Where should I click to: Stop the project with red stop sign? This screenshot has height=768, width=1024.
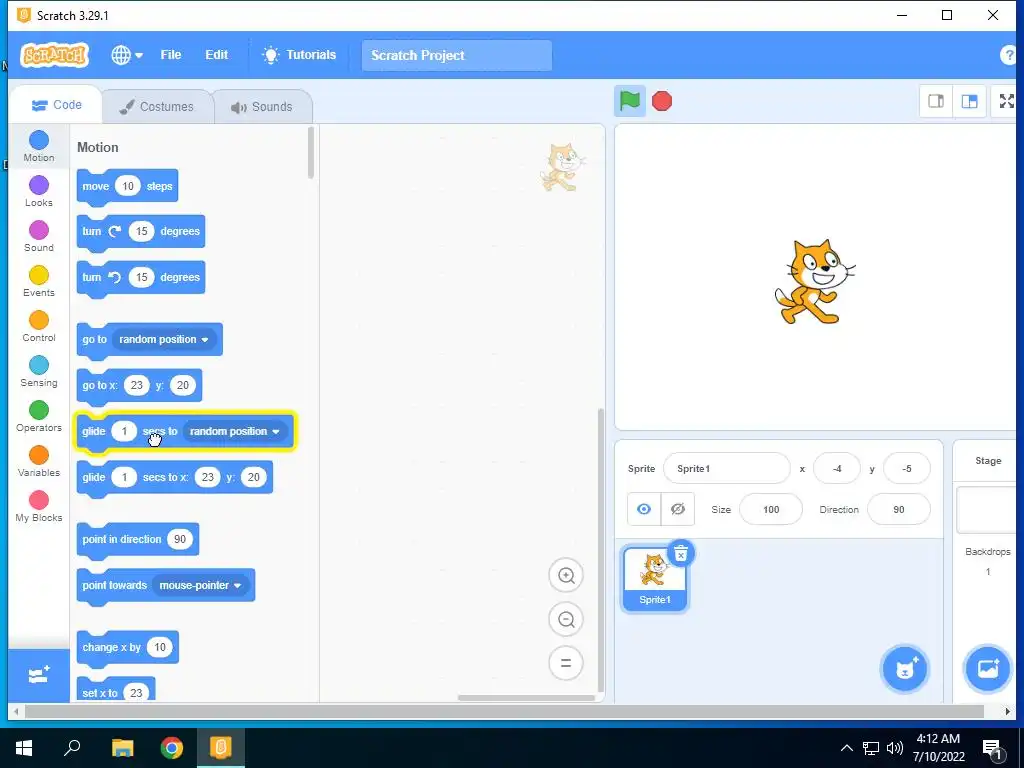click(662, 101)
